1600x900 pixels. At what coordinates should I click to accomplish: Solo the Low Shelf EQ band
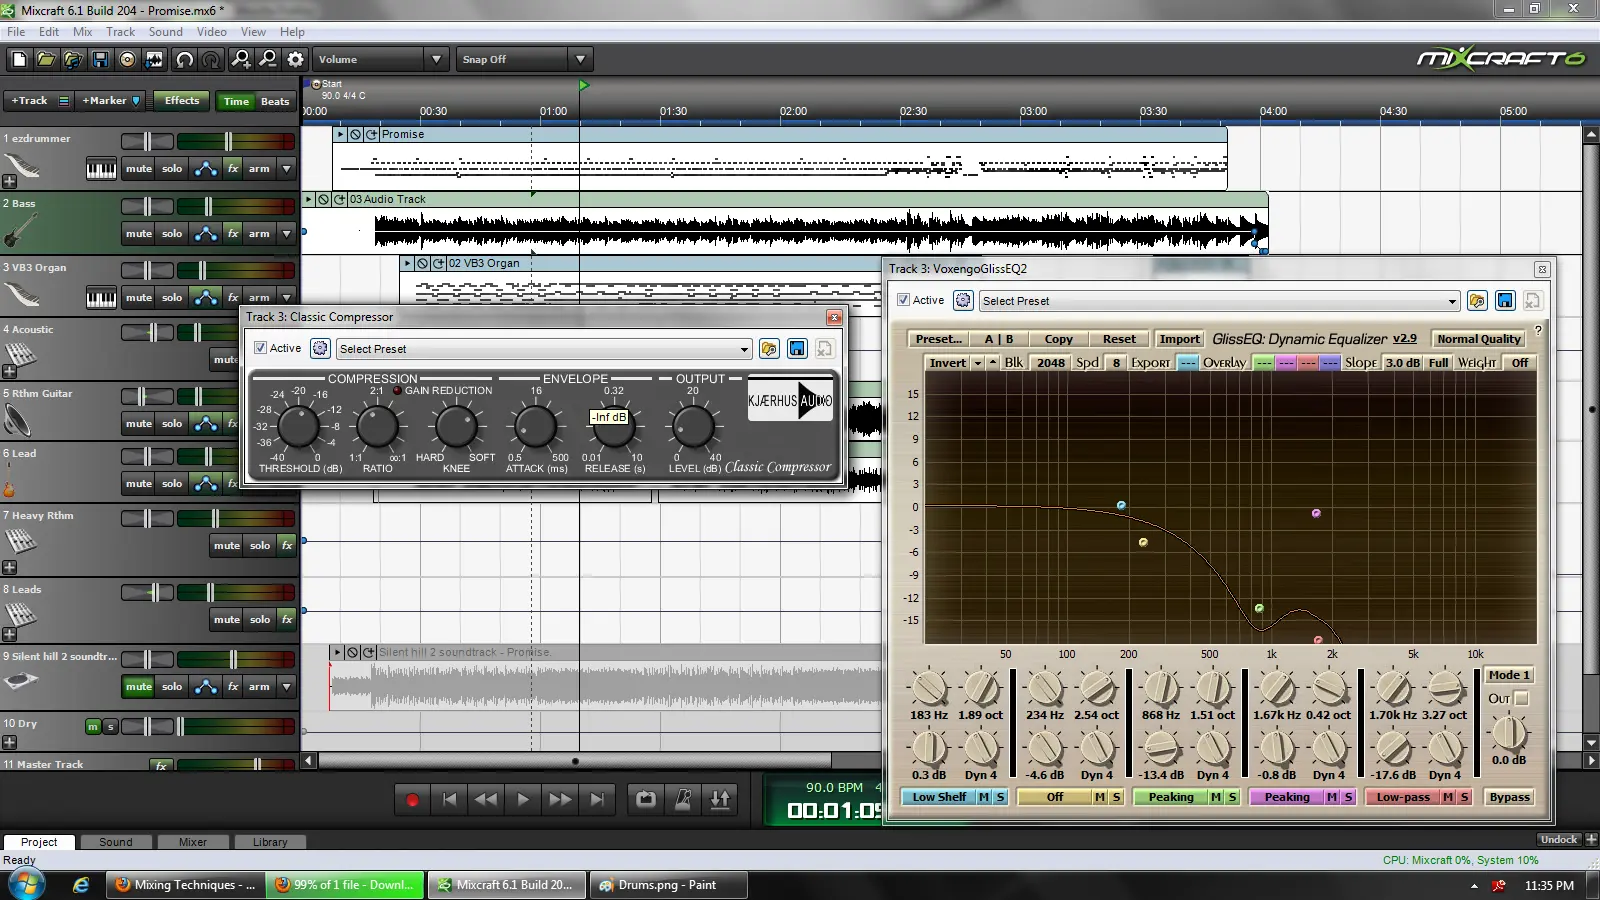1000,797
